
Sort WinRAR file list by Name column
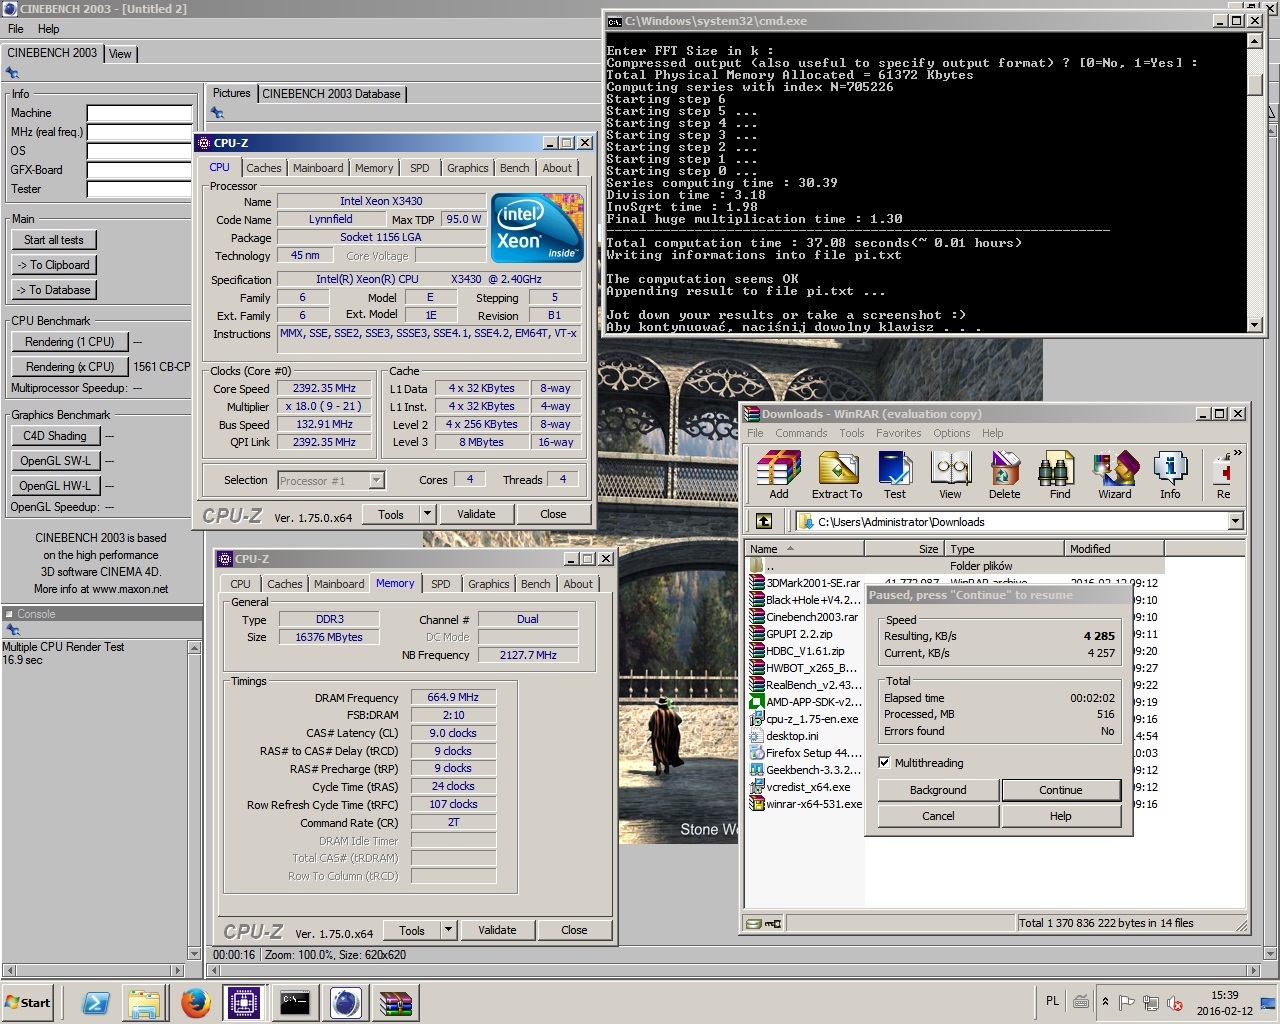tap(804, 549)
